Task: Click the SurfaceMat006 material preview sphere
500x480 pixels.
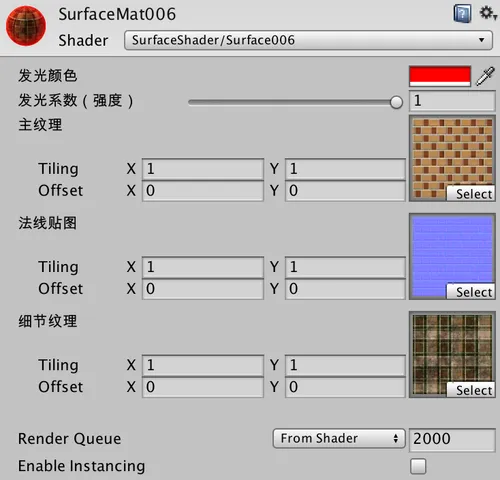Action: point(26,26)
